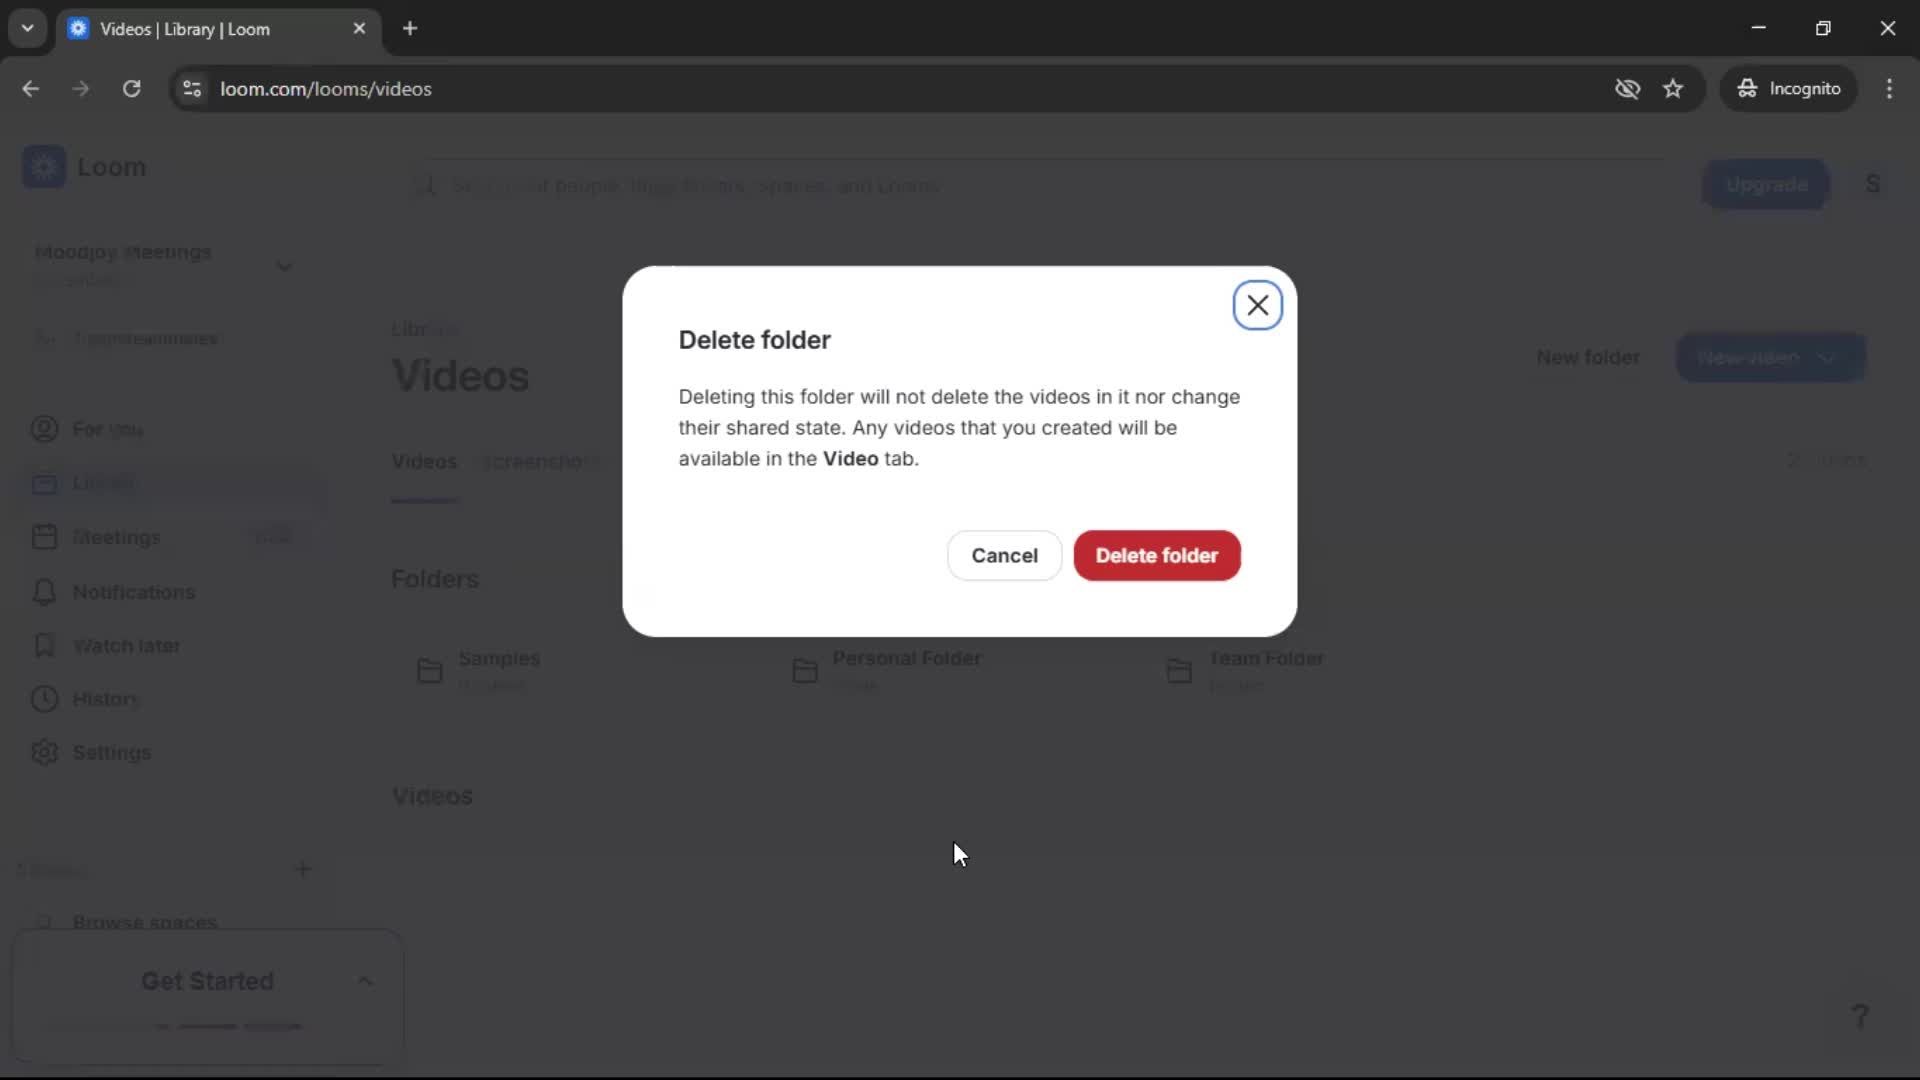Image resolution: width=1920 pixels, height=1080 pixels.
Task: Open History via the clock icon
Action: [x=44, y=699]
